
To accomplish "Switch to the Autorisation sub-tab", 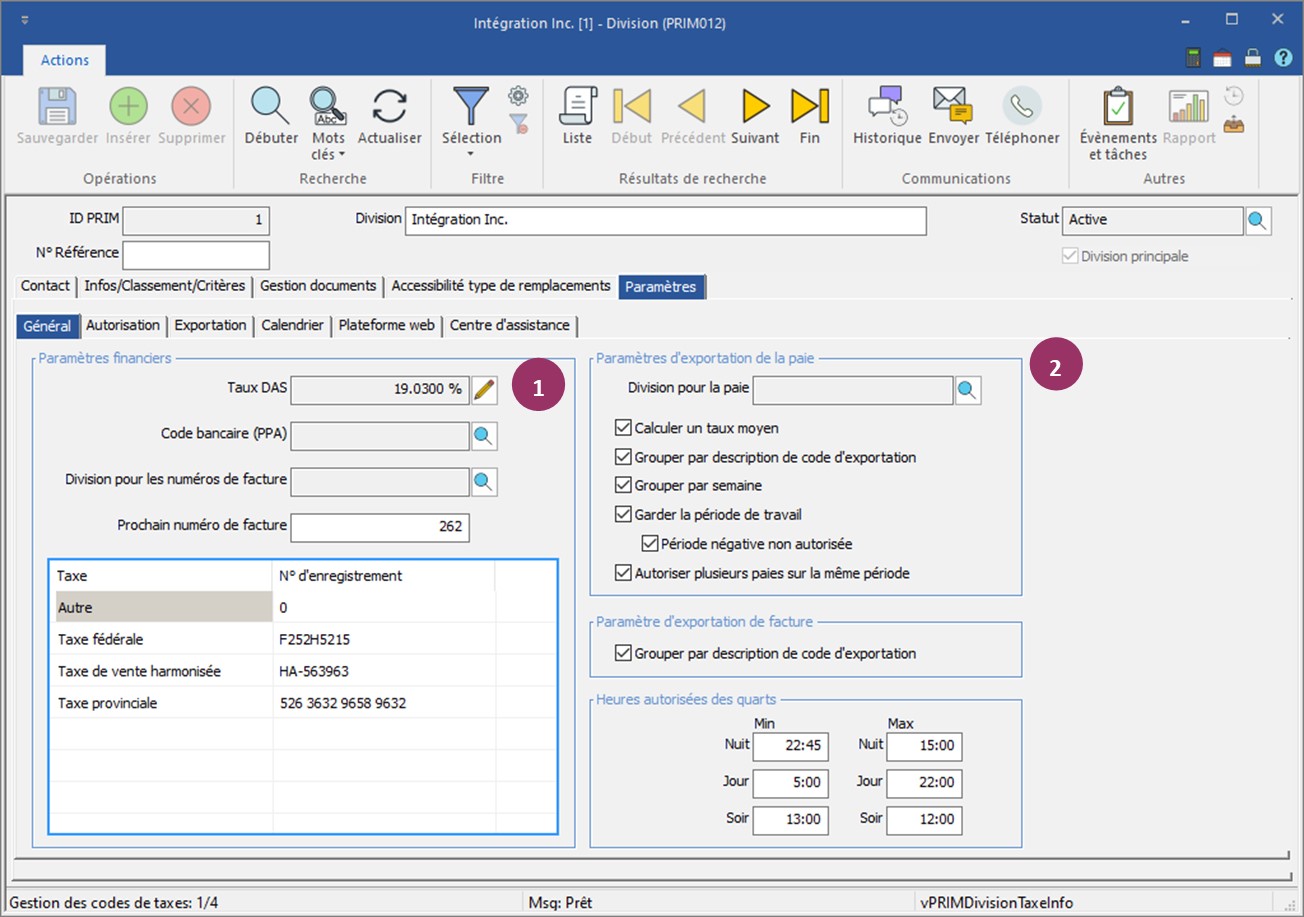I will click(123, 325).
